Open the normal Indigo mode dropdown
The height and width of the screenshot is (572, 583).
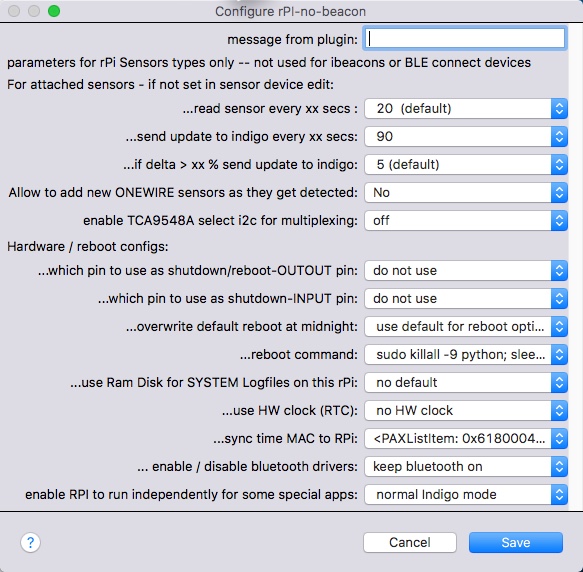pos(466,495)
